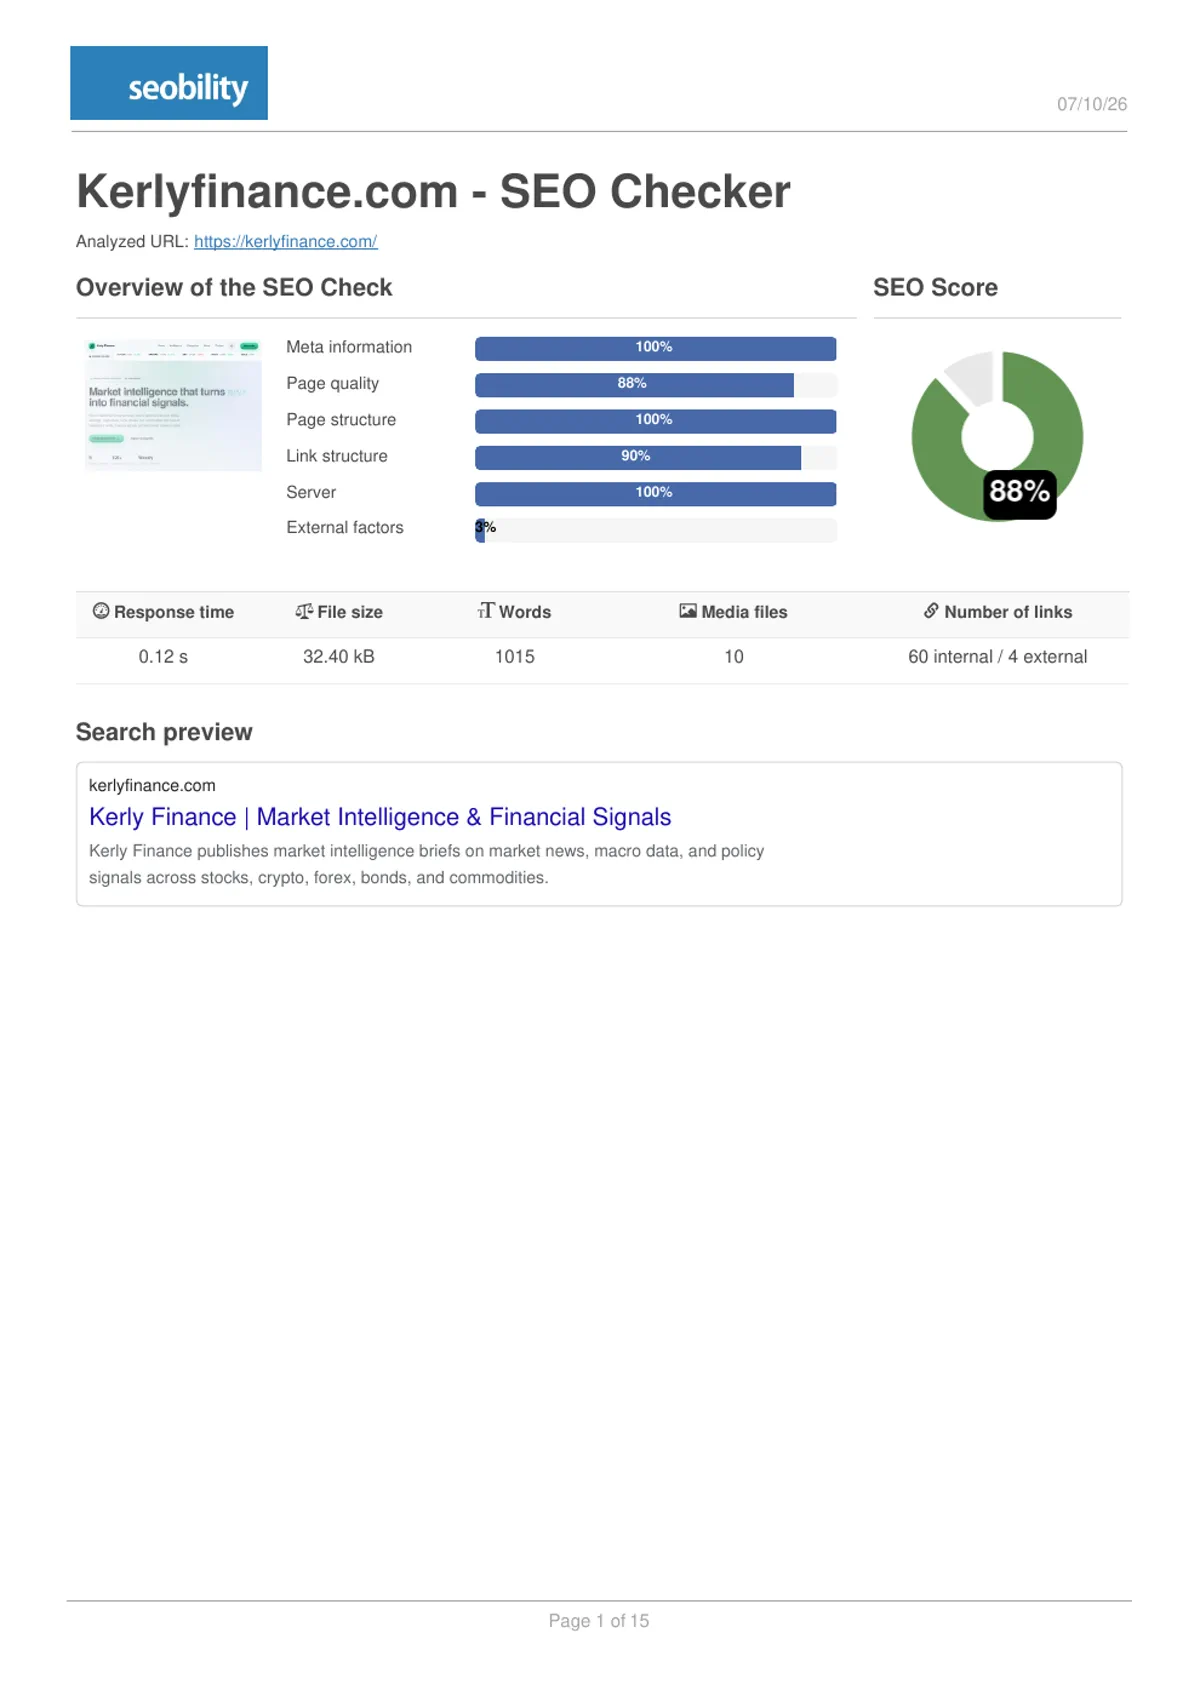
Task: Click the File size scale icon
Action: (x=304, y=611)
